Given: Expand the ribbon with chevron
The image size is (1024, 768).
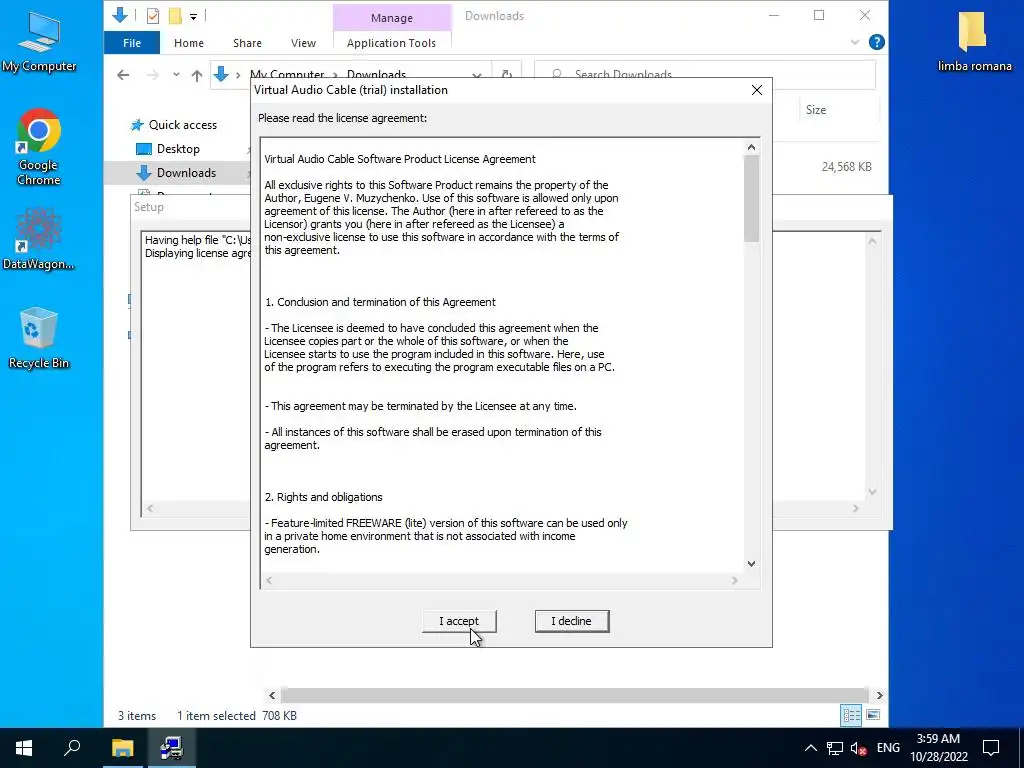Looking at the screenshot, I should pos(855,42).
